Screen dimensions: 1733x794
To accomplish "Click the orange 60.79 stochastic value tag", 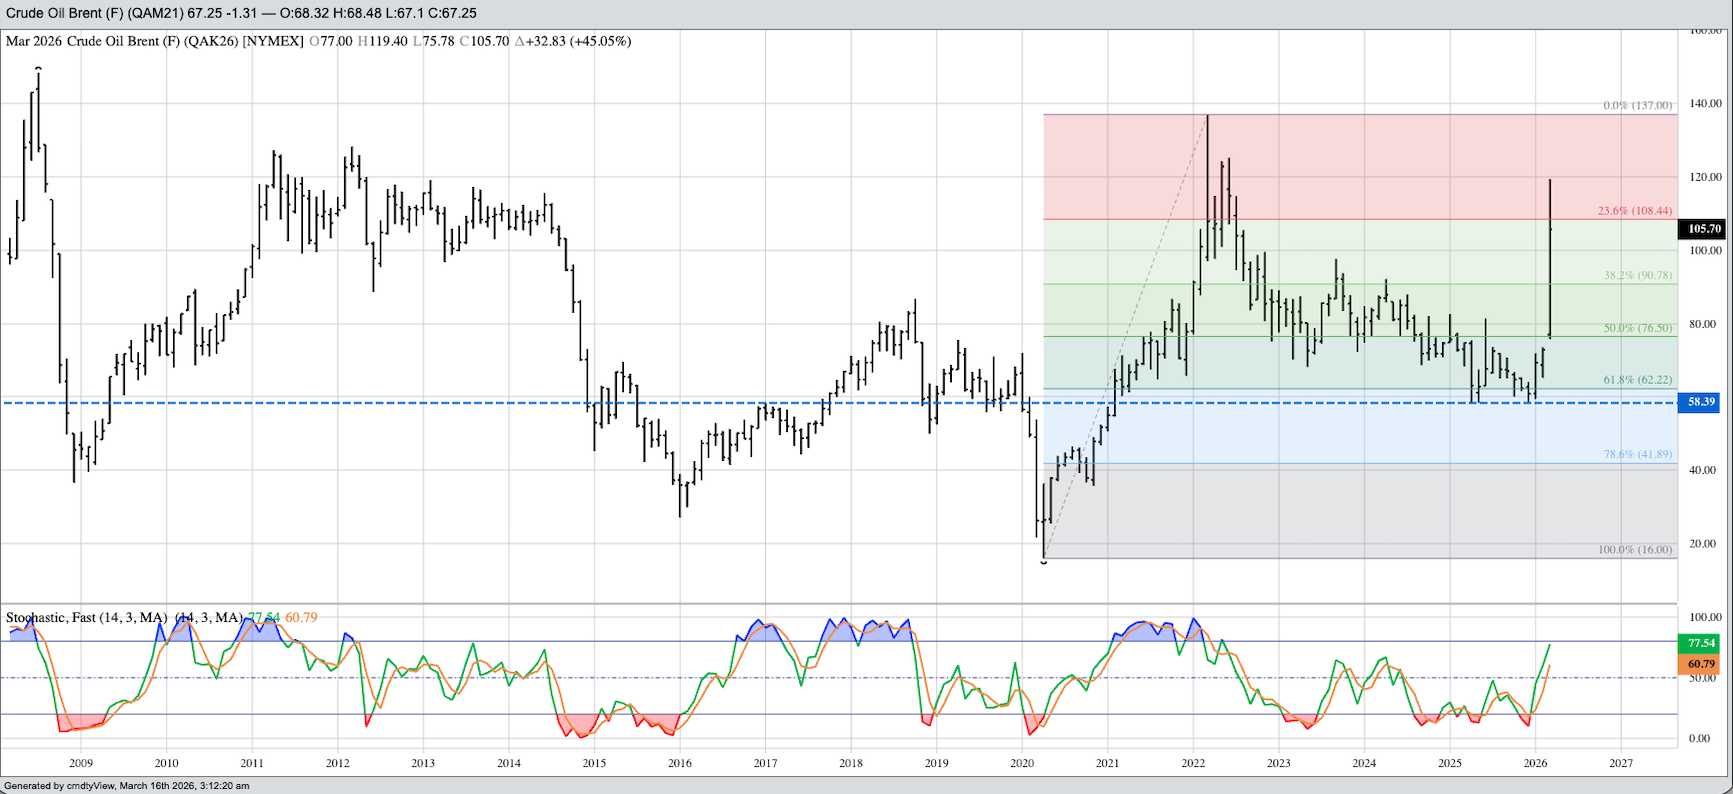I will [x=1701, y=664].
